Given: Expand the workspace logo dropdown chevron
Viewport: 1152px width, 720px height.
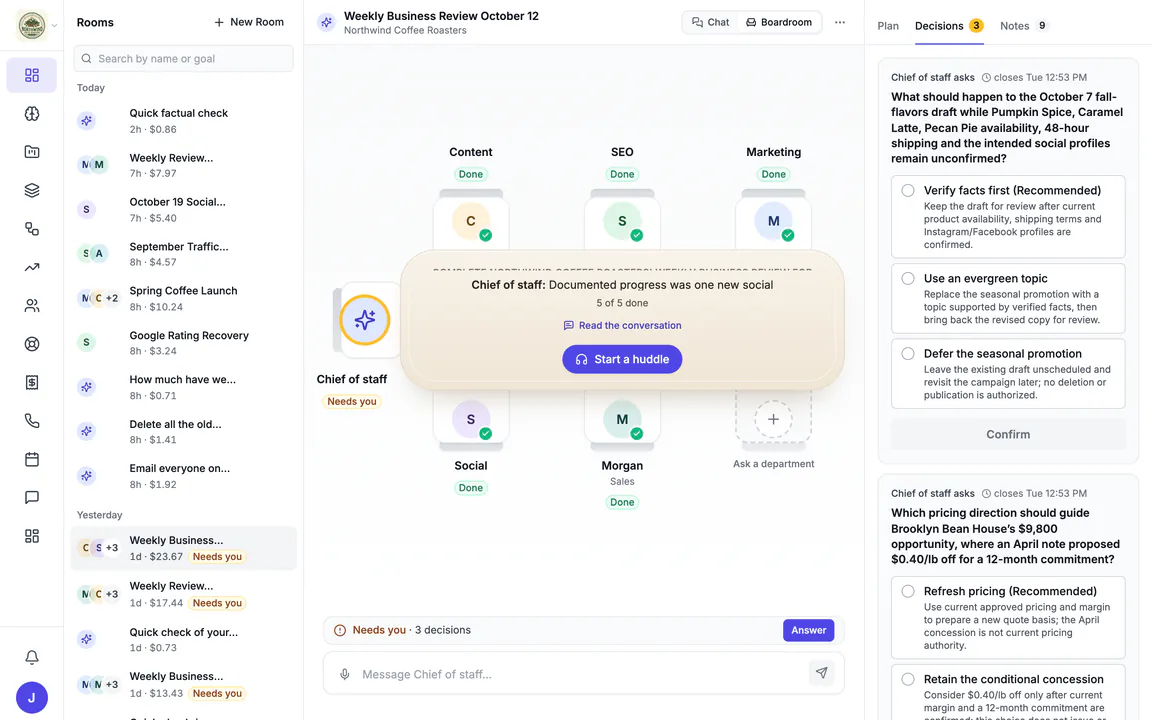Looking at the screenshot, I should click(54, 26).
